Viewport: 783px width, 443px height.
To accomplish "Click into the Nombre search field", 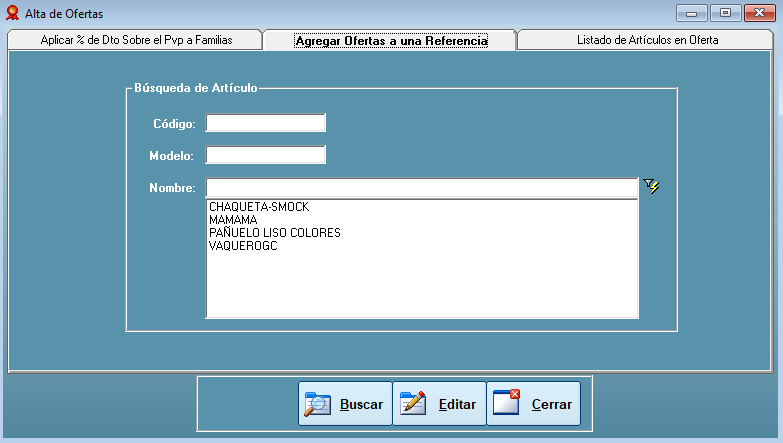I will click(x=422, y=188).
